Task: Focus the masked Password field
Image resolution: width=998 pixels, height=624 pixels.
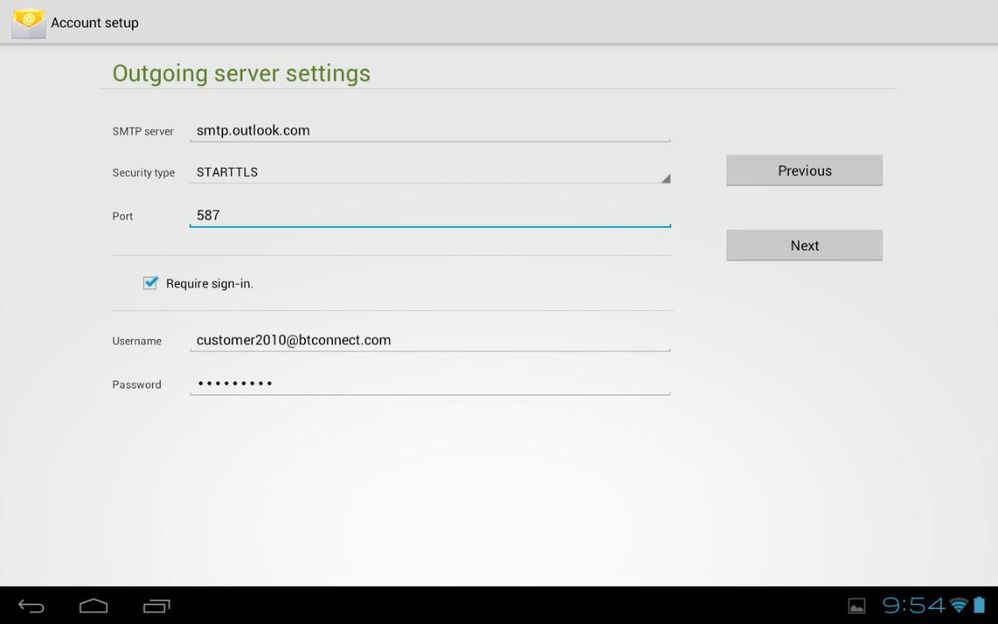Action: (x=429, y=383)
